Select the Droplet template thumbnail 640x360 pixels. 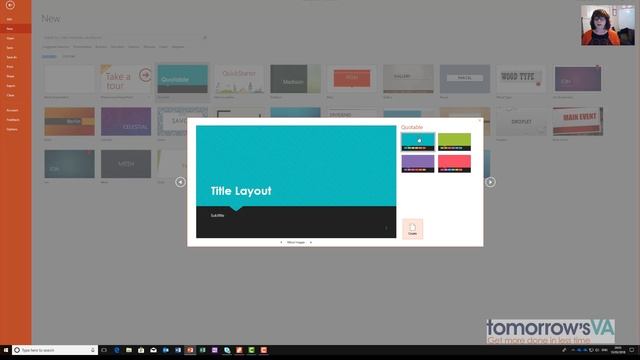pyautogui.click(x=521, y=122)
